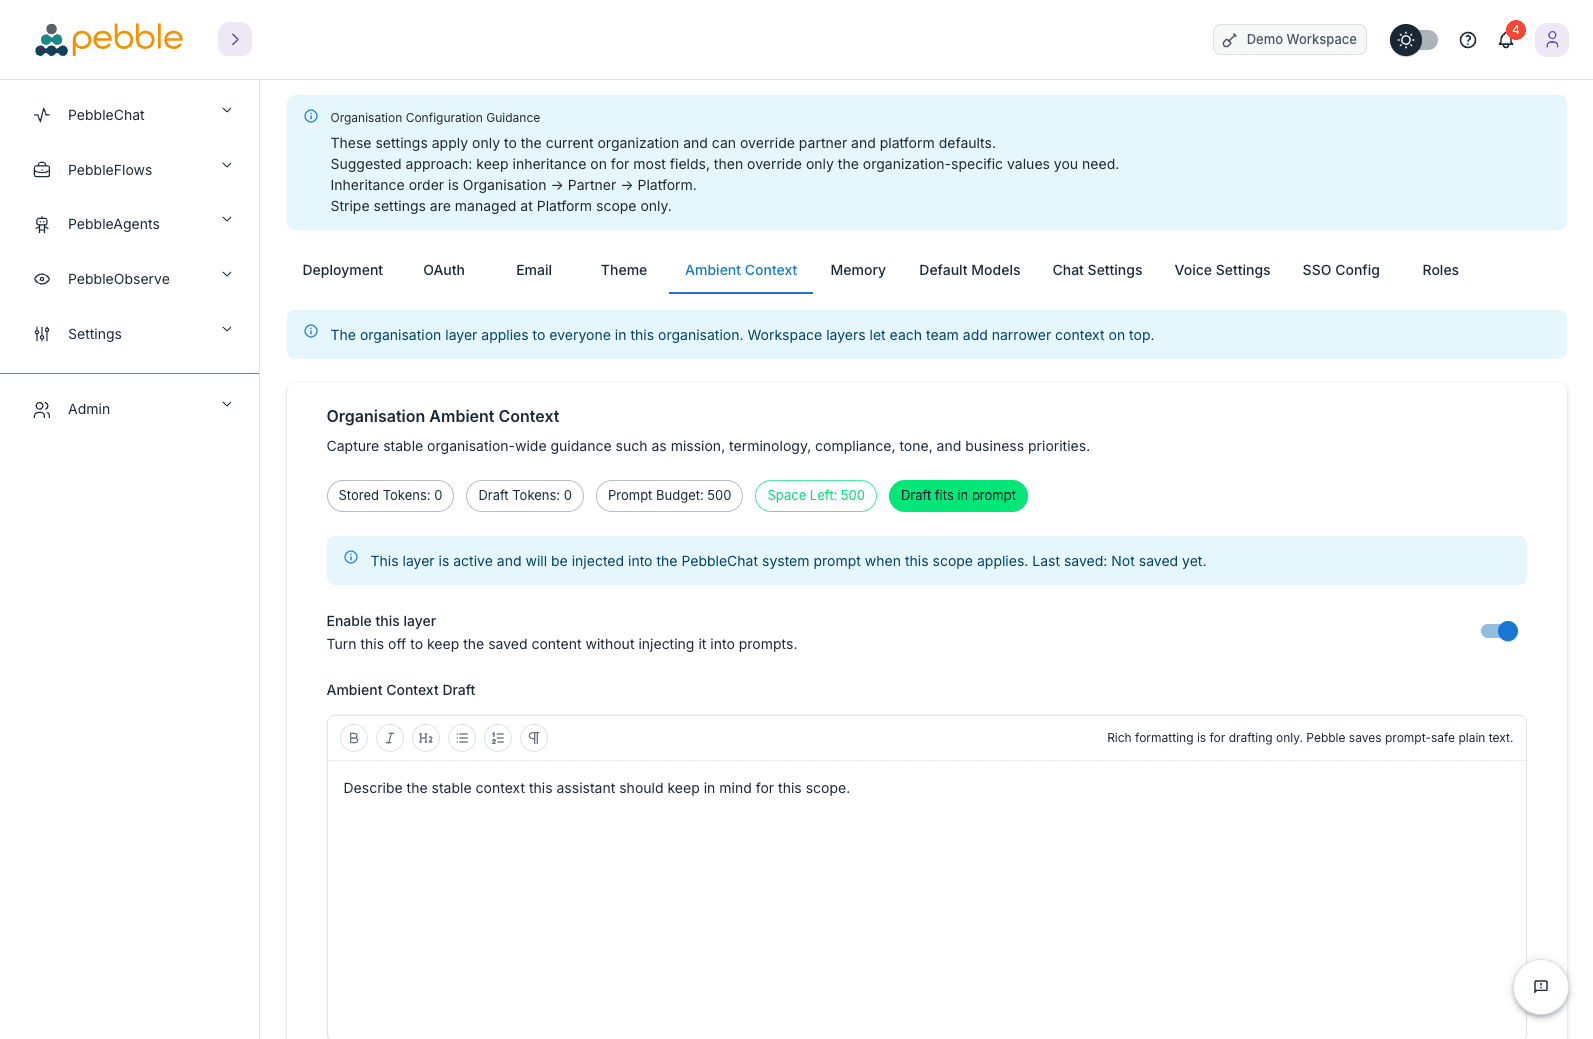Open the Voice Settings tab
Screen dimensions: 1593x1039
tap(1222, 270)
